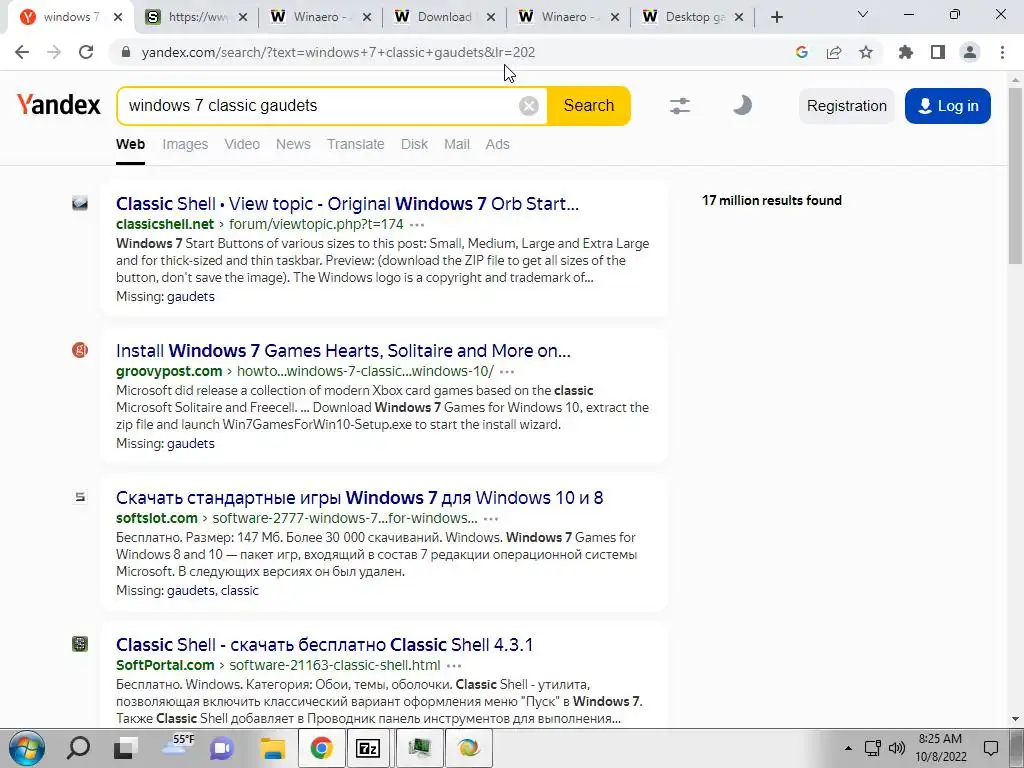Select the Video search category
This screenshot has height=768, width=1024.
(x=242, y=144)
